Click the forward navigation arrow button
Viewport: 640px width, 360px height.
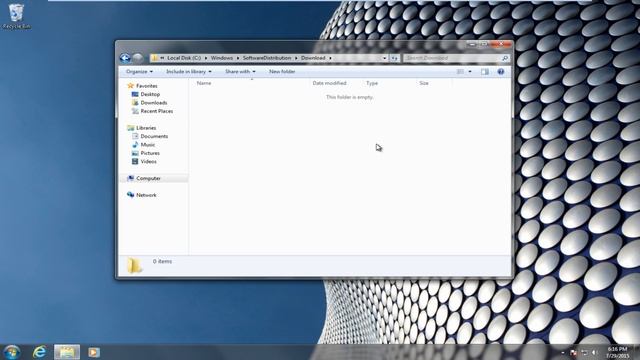pyautogui.click(x=138, y=58)
